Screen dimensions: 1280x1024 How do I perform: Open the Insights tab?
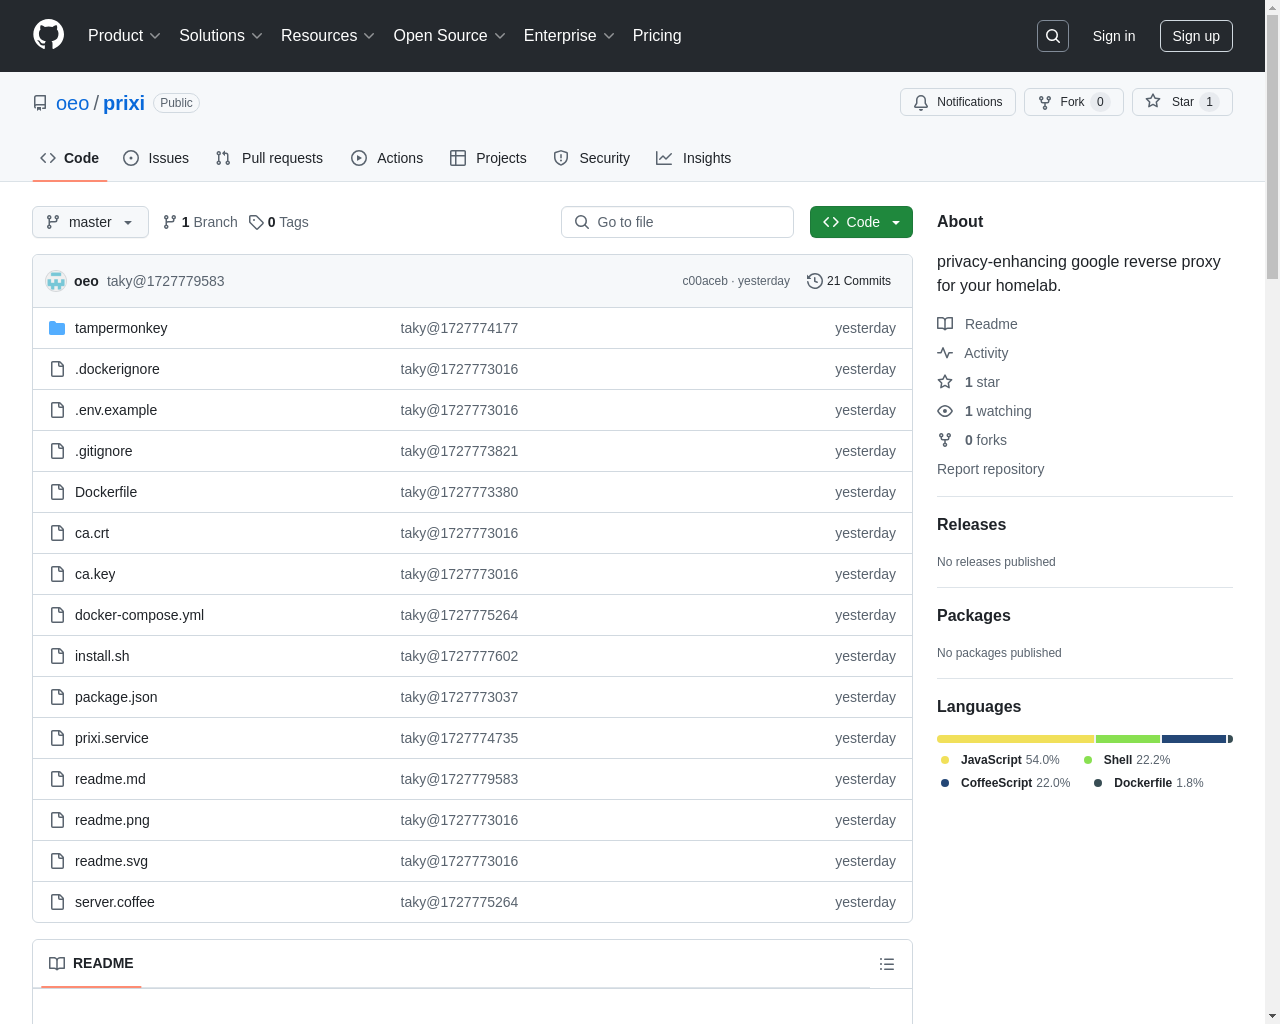point(694,158)
